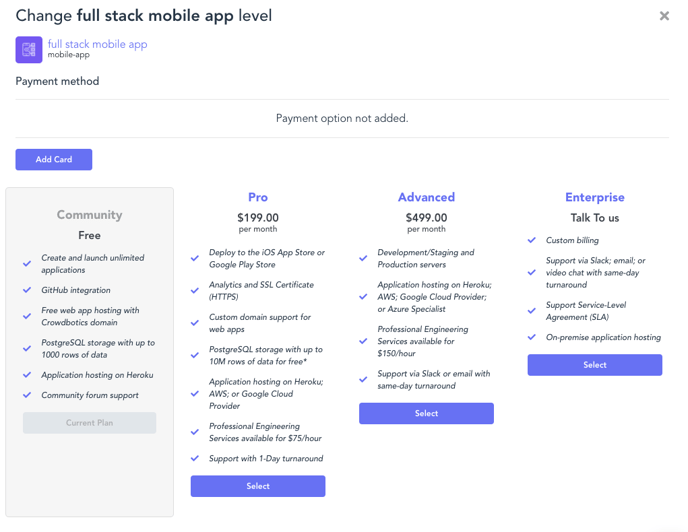688x532 pixels.
Task: Click the purple mobile app icon
Action: click(x=29, y=50)
